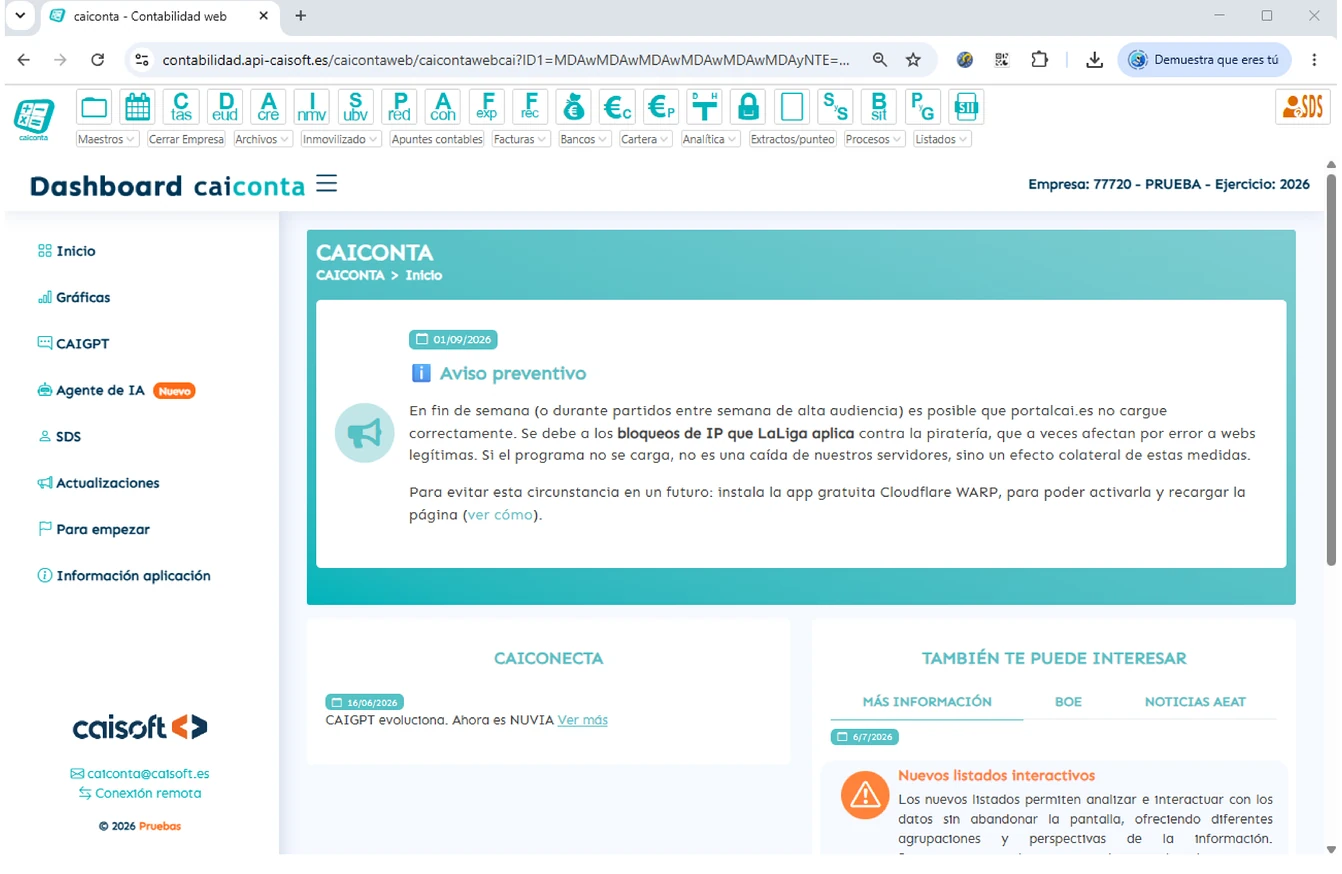Click the 'A con' toolbar icon
Image resolution: width=1342 pixels, height=874 pixels.
[443, 107]
